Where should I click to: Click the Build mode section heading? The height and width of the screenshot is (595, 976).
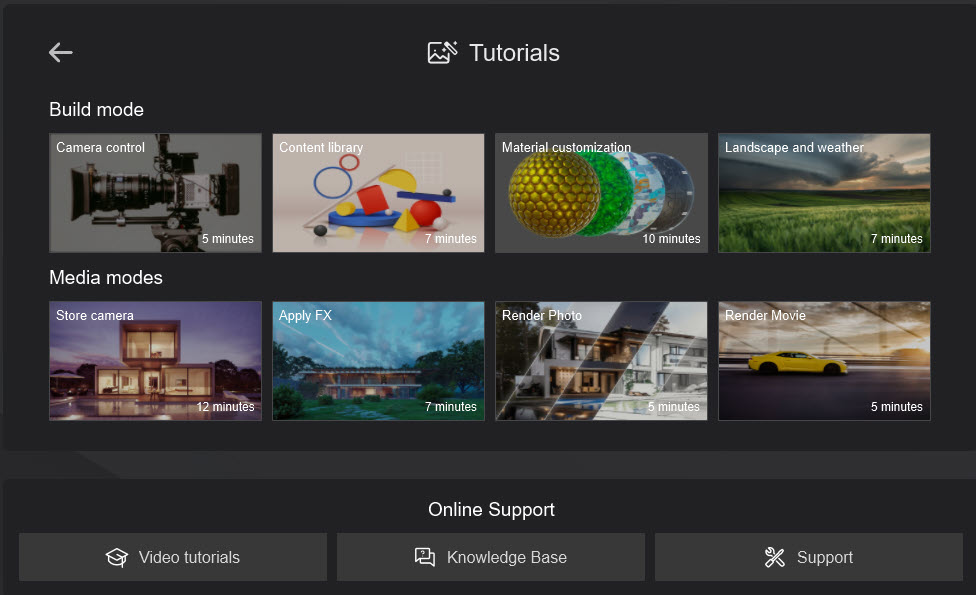coord(96,110)
